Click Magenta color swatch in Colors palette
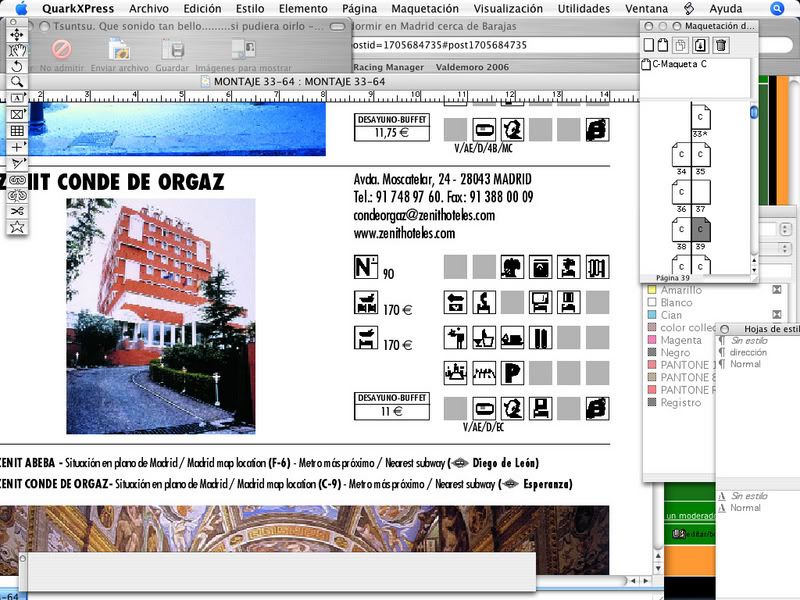 [x=652, y=340]
